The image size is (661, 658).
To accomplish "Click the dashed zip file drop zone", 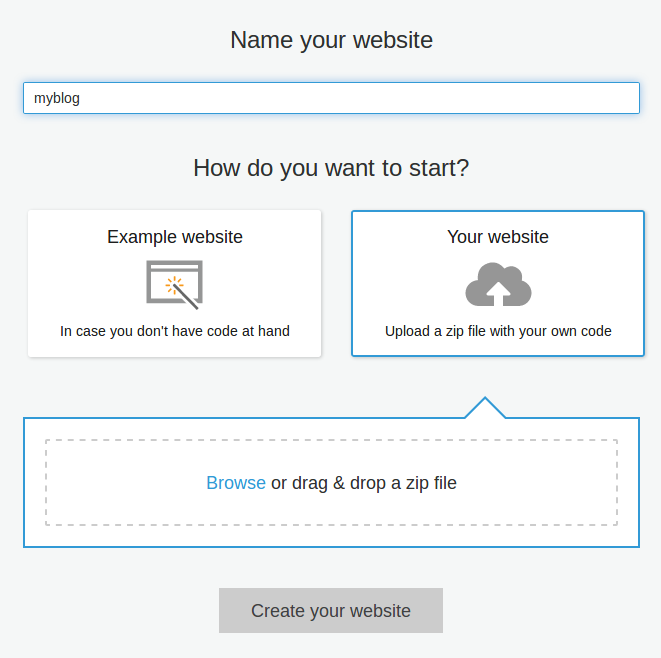I will [331, 483].
